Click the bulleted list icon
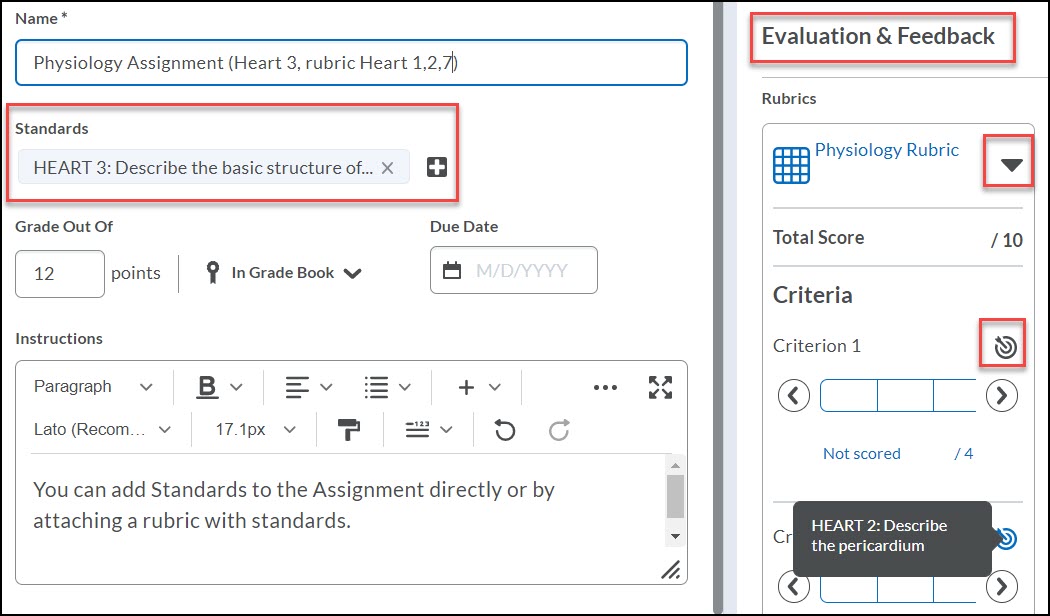Viewport: 1050px width, 616px height. coord(376,387)
